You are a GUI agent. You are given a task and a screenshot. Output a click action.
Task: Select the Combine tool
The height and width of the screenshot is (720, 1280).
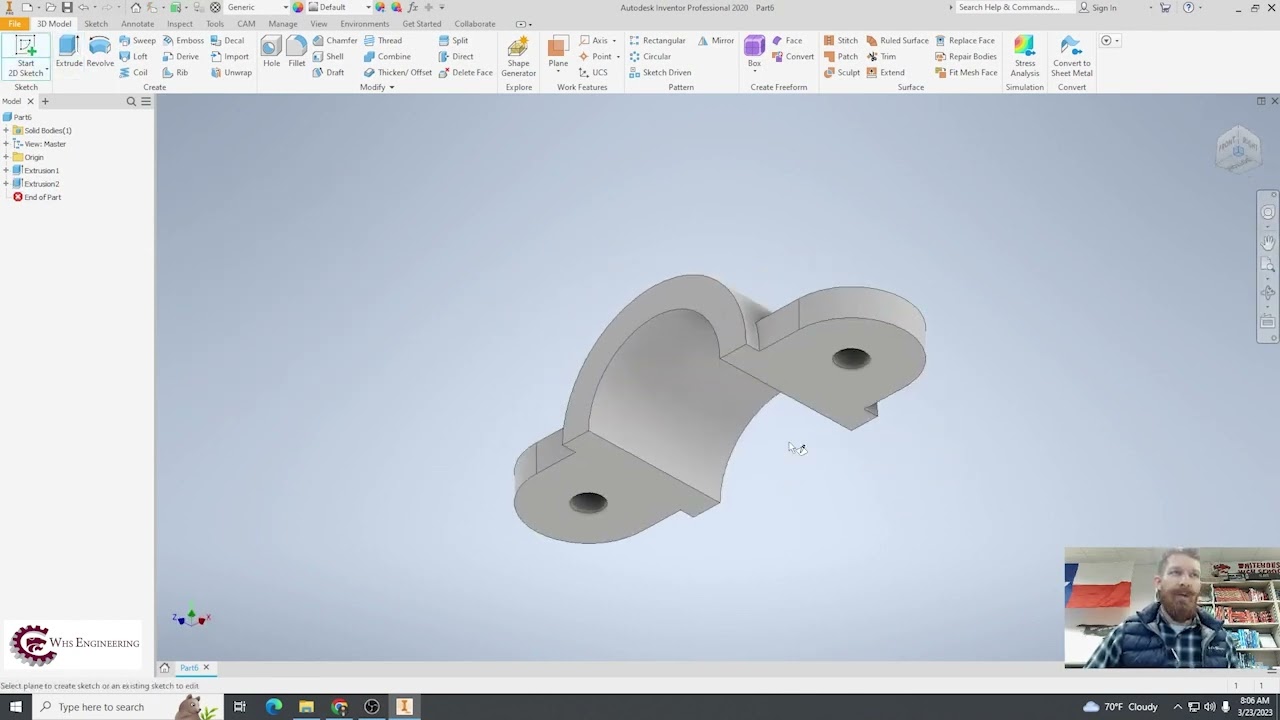coord(386,56)
